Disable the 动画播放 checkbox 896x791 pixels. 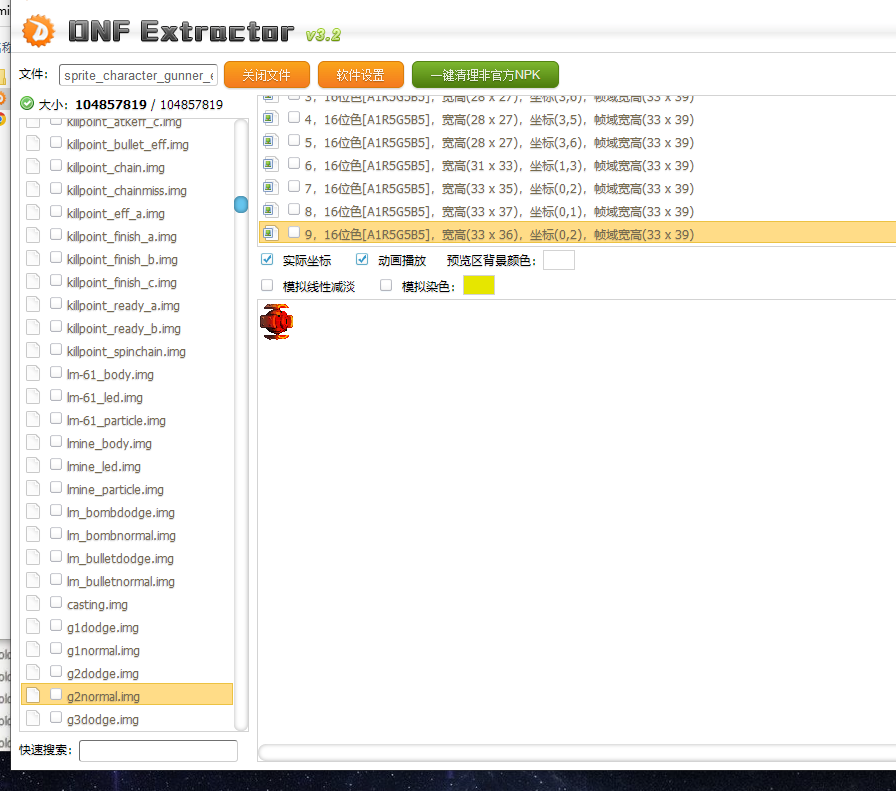point(362,260)
